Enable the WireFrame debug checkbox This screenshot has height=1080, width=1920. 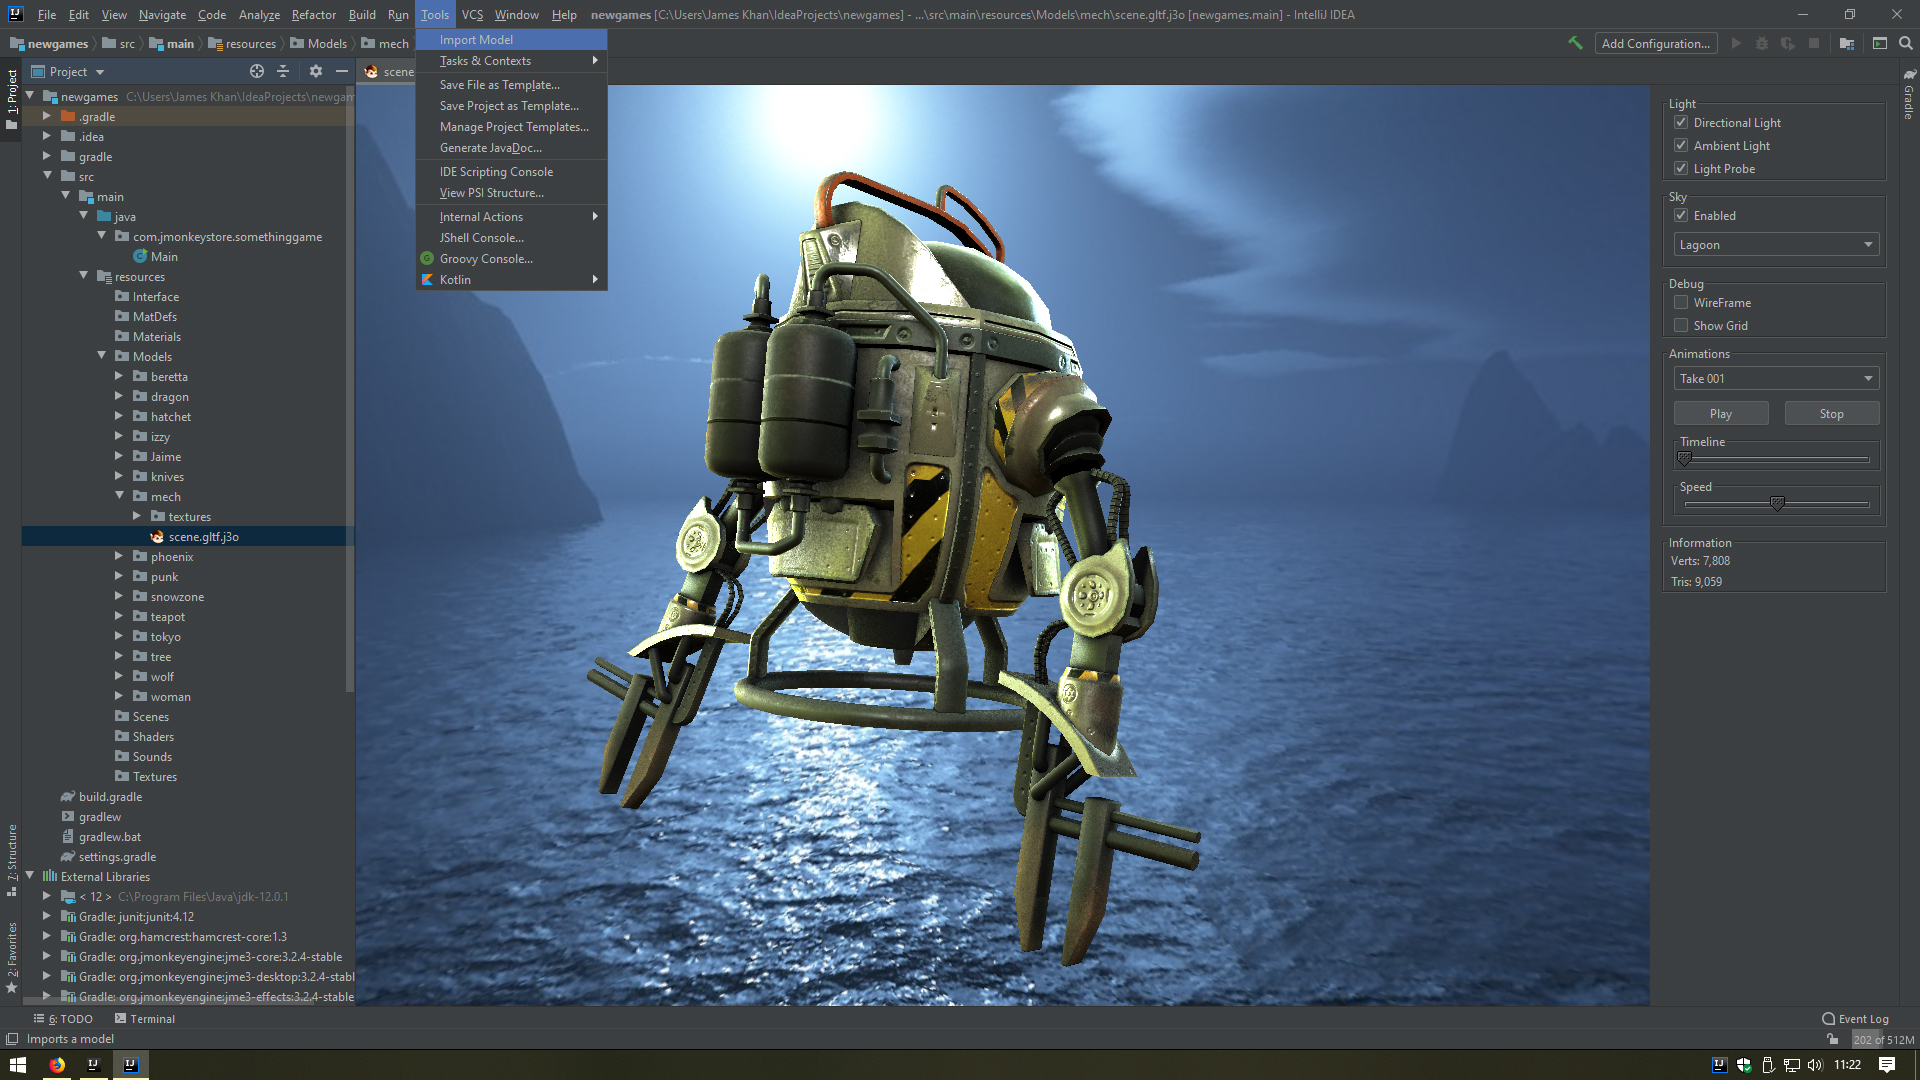point(1681,303)
